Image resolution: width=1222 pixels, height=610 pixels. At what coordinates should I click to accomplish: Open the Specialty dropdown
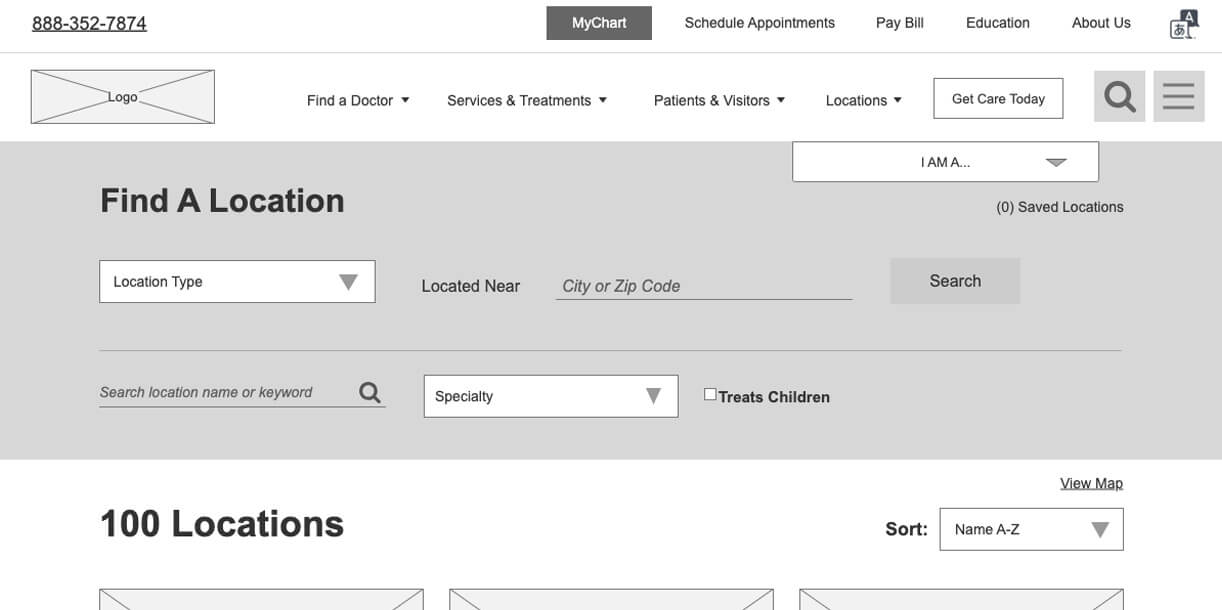click(550, 396)
